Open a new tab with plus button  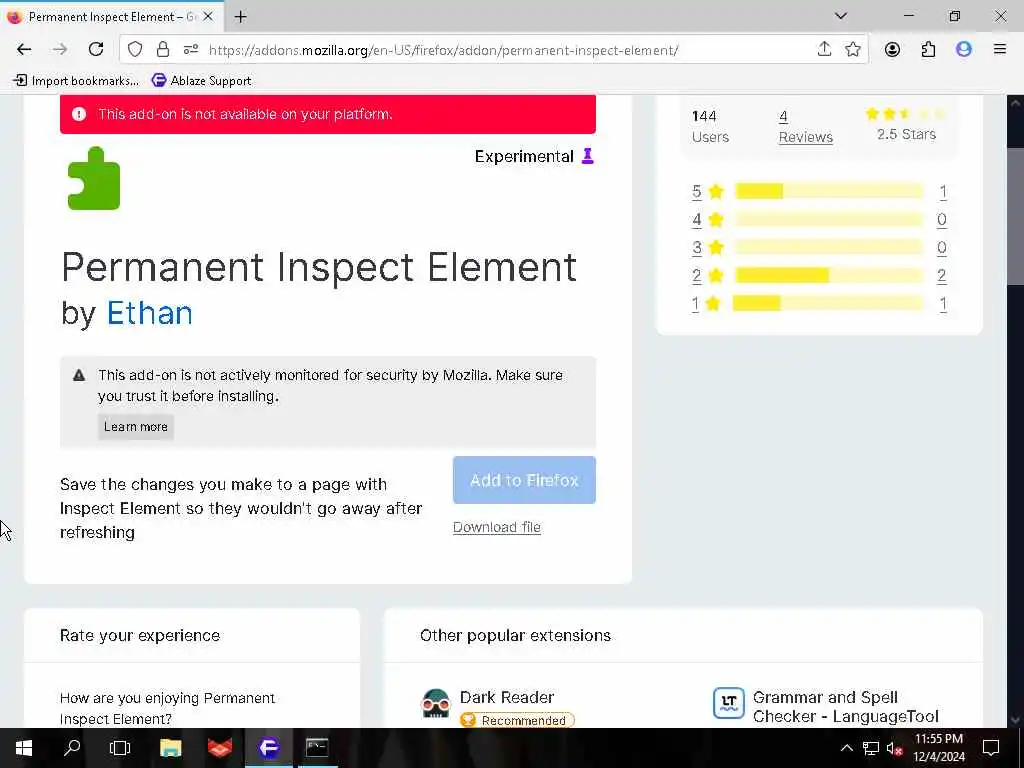(240, 17)
